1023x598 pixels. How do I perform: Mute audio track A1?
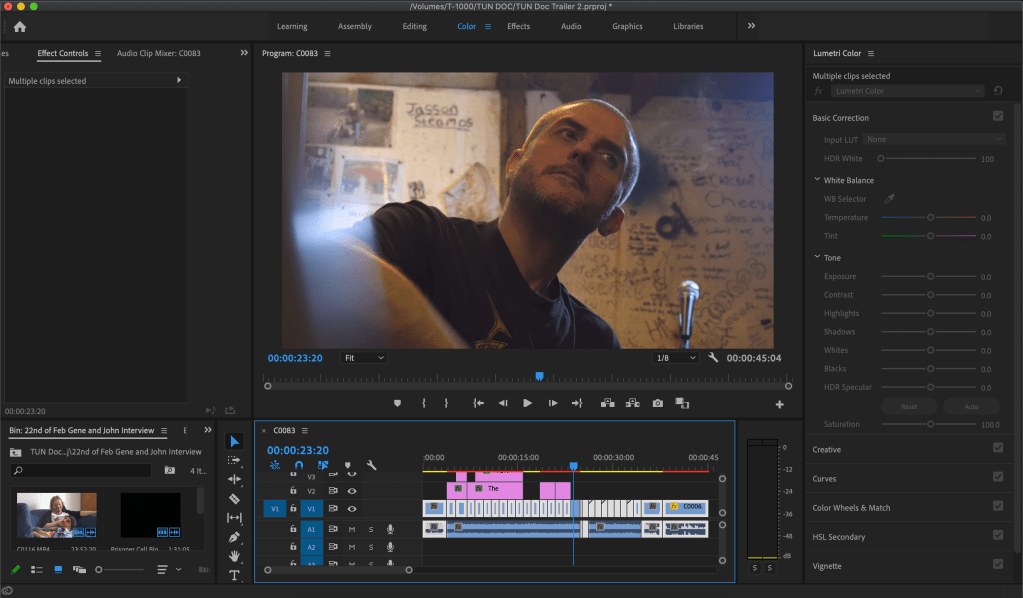click(352, 529)
